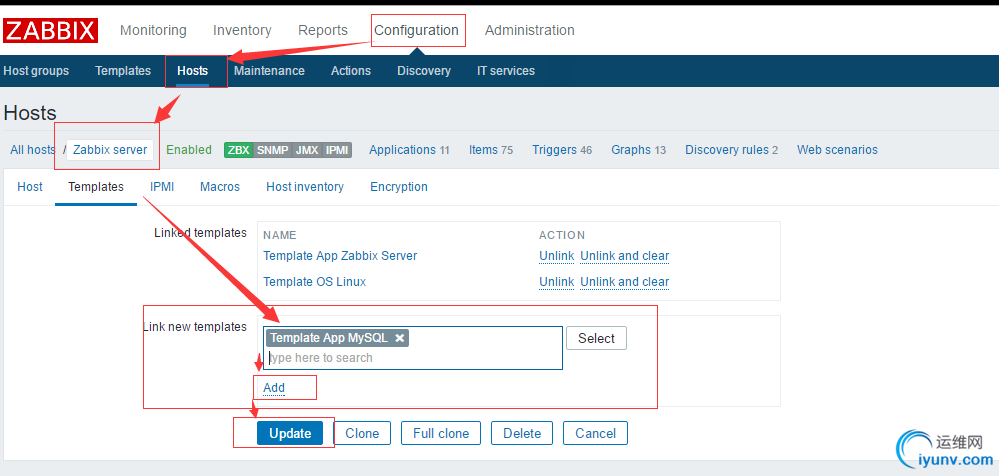Image resolution: width=999 pixels, height=476 pixels.
Task: Open the Monitoring menu
Action: 153,30
